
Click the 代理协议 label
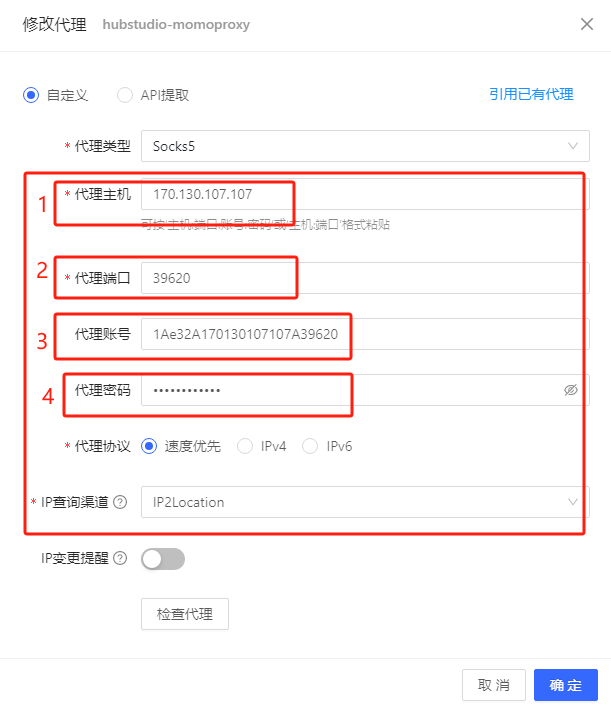coord(102,446)
